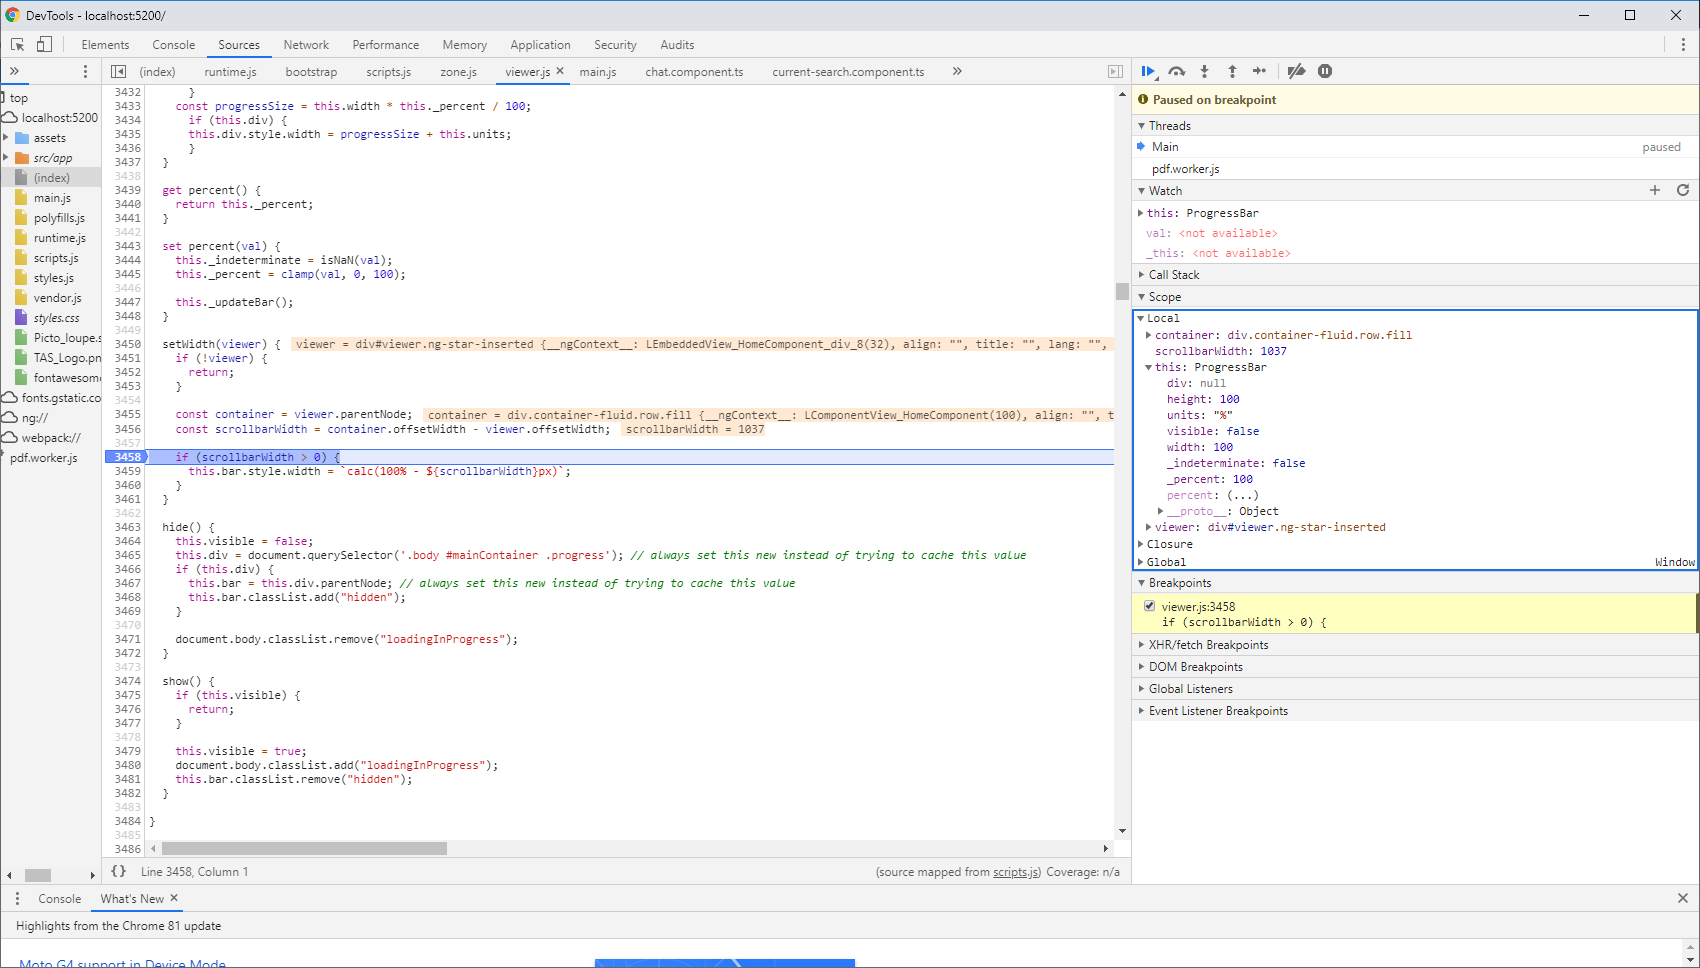Viewport: 1700px width, 968px height.
Task: Add a new watch expression
Action: click(x=1655, y=190)
